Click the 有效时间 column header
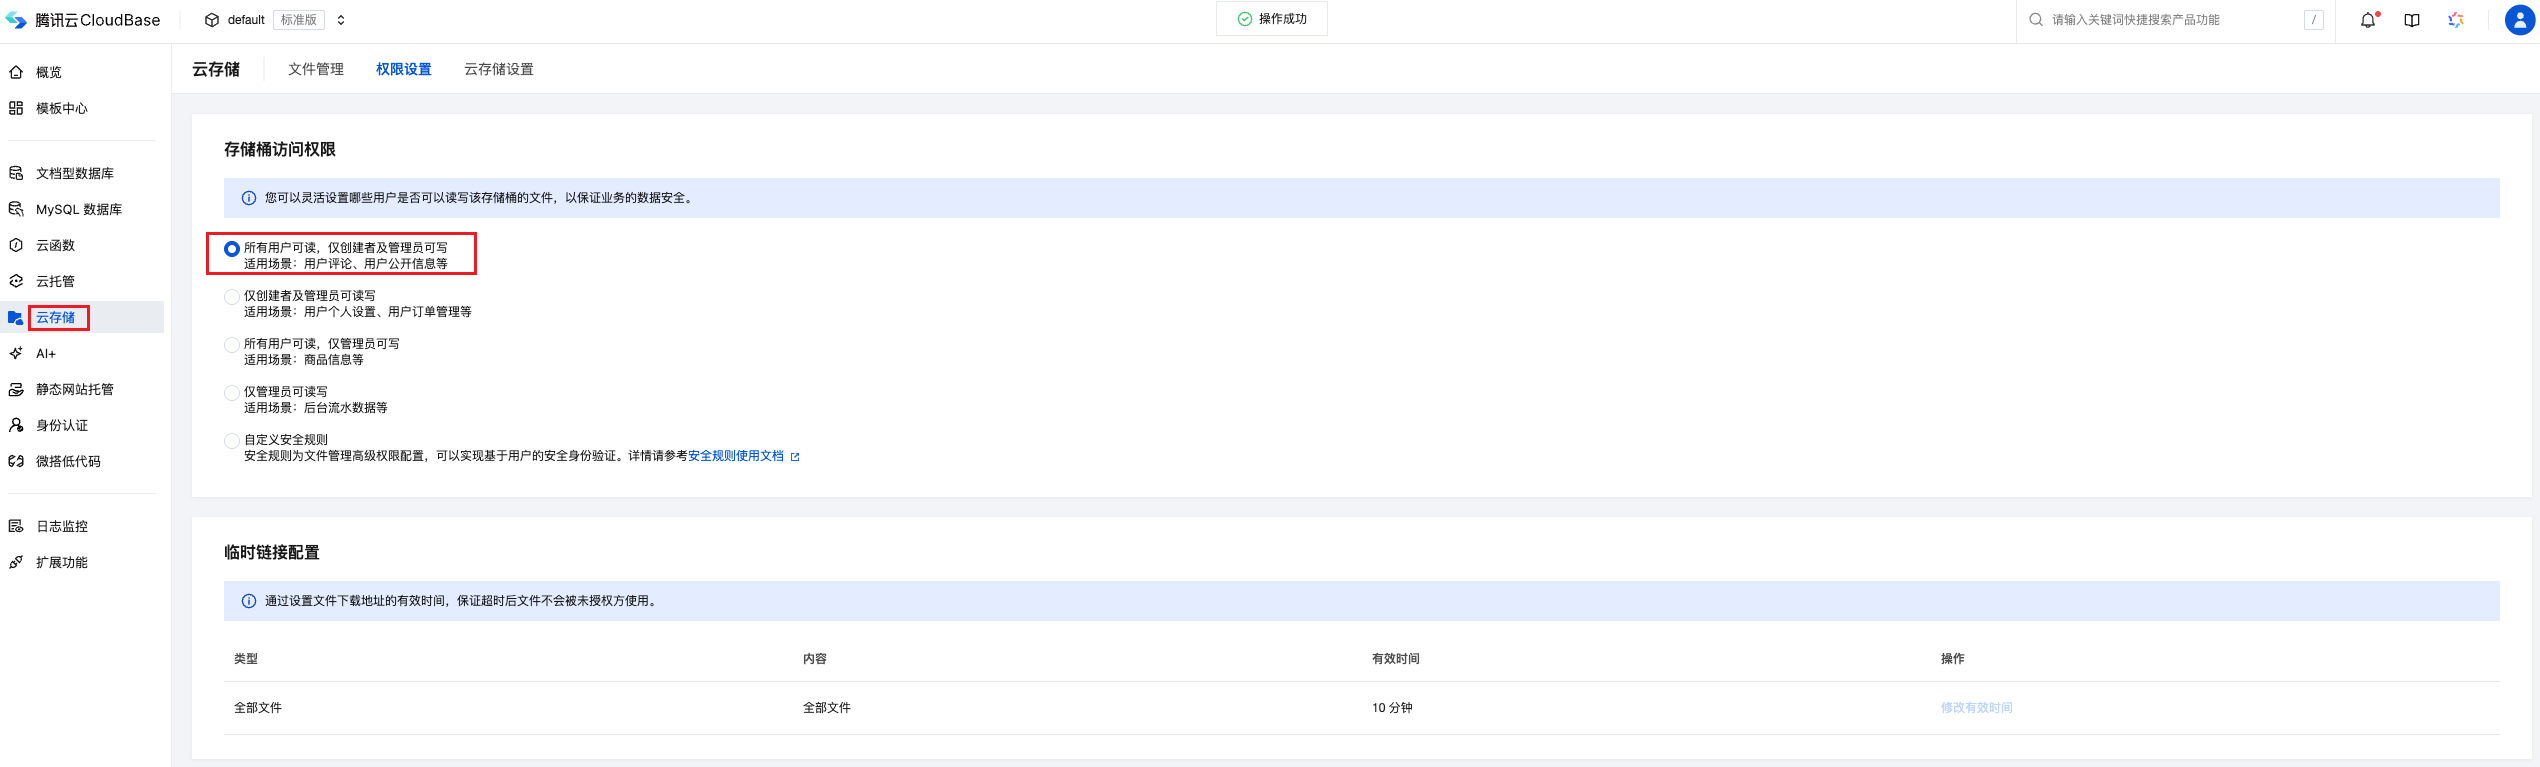The image size is (2540, 767). 1396,659
